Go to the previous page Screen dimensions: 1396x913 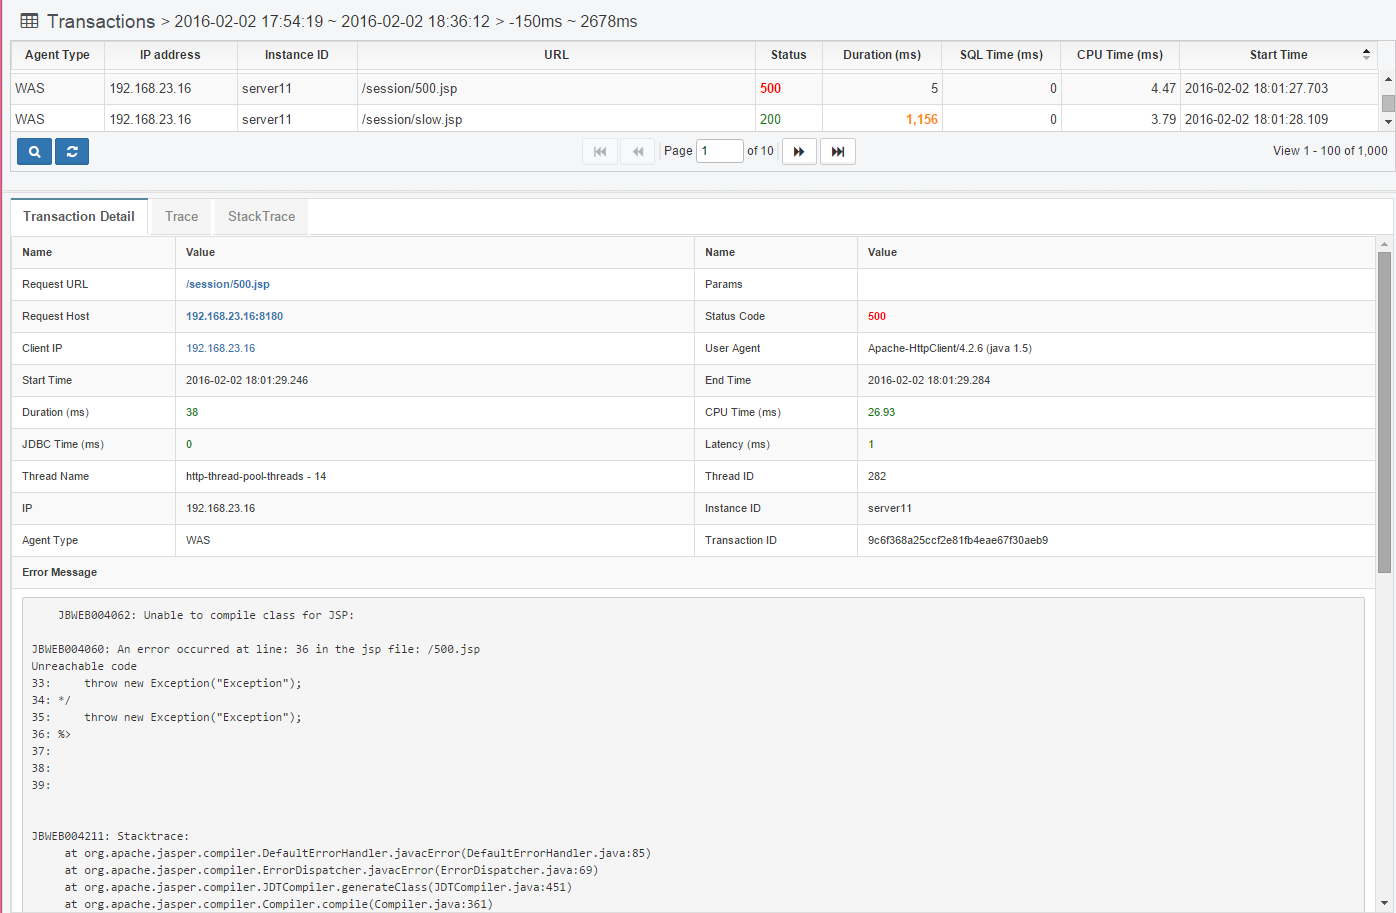pyautogui.click(x=637, y=152)
